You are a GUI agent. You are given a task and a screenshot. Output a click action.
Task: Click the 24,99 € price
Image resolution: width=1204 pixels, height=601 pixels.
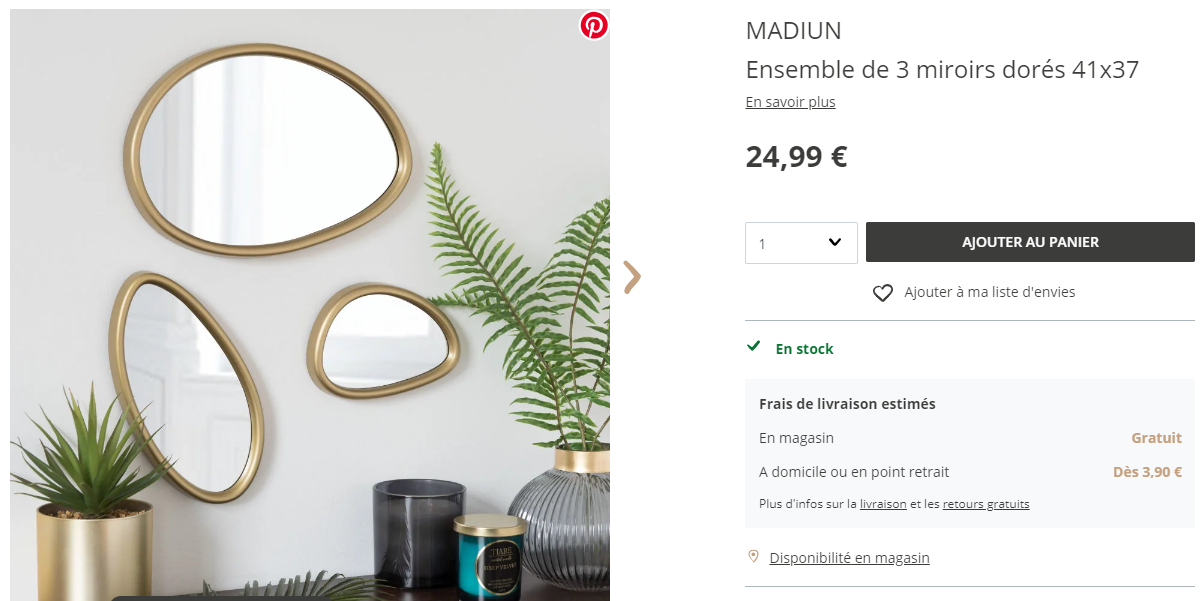point(796,157)
